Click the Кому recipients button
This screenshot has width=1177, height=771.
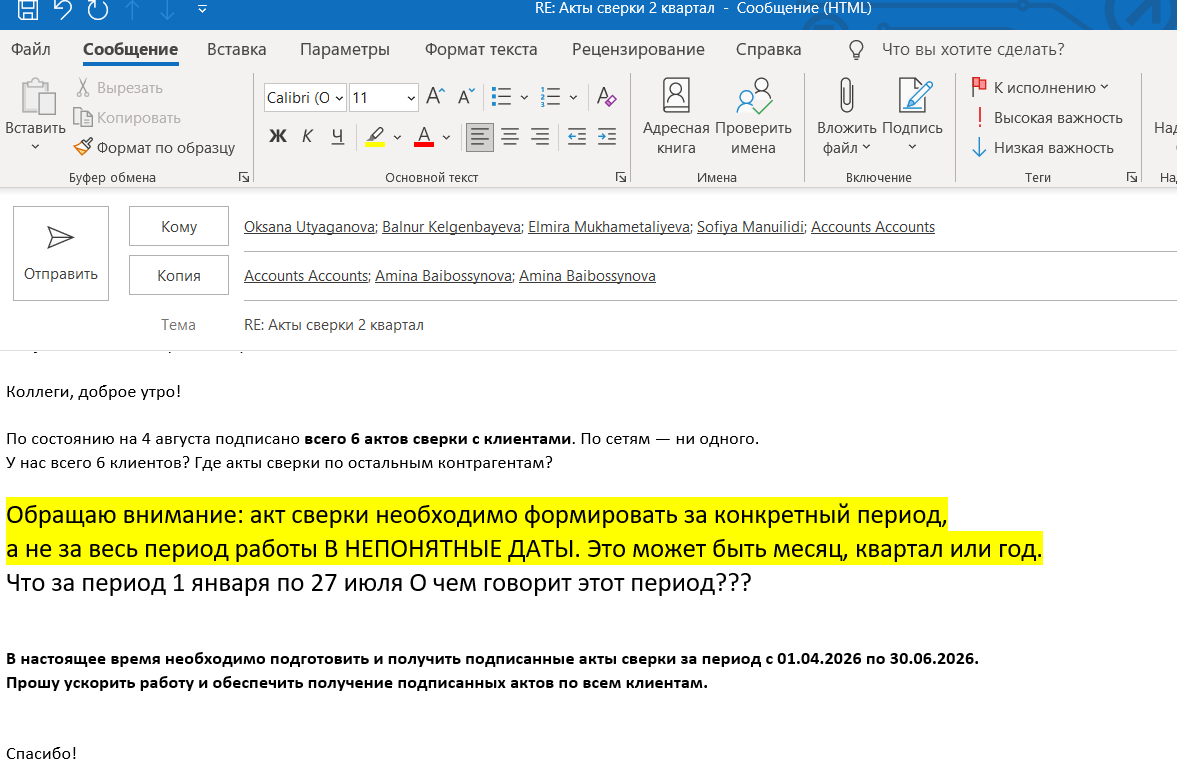[x=179, y=226]
